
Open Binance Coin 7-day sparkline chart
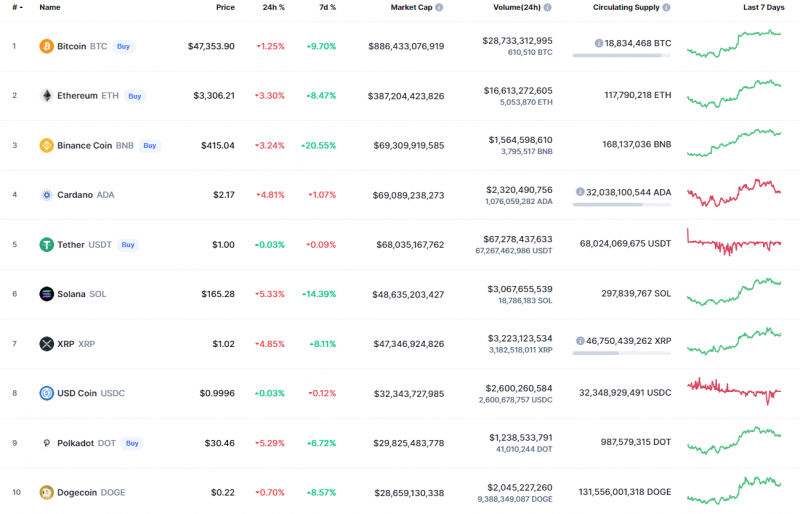(734, 143)
